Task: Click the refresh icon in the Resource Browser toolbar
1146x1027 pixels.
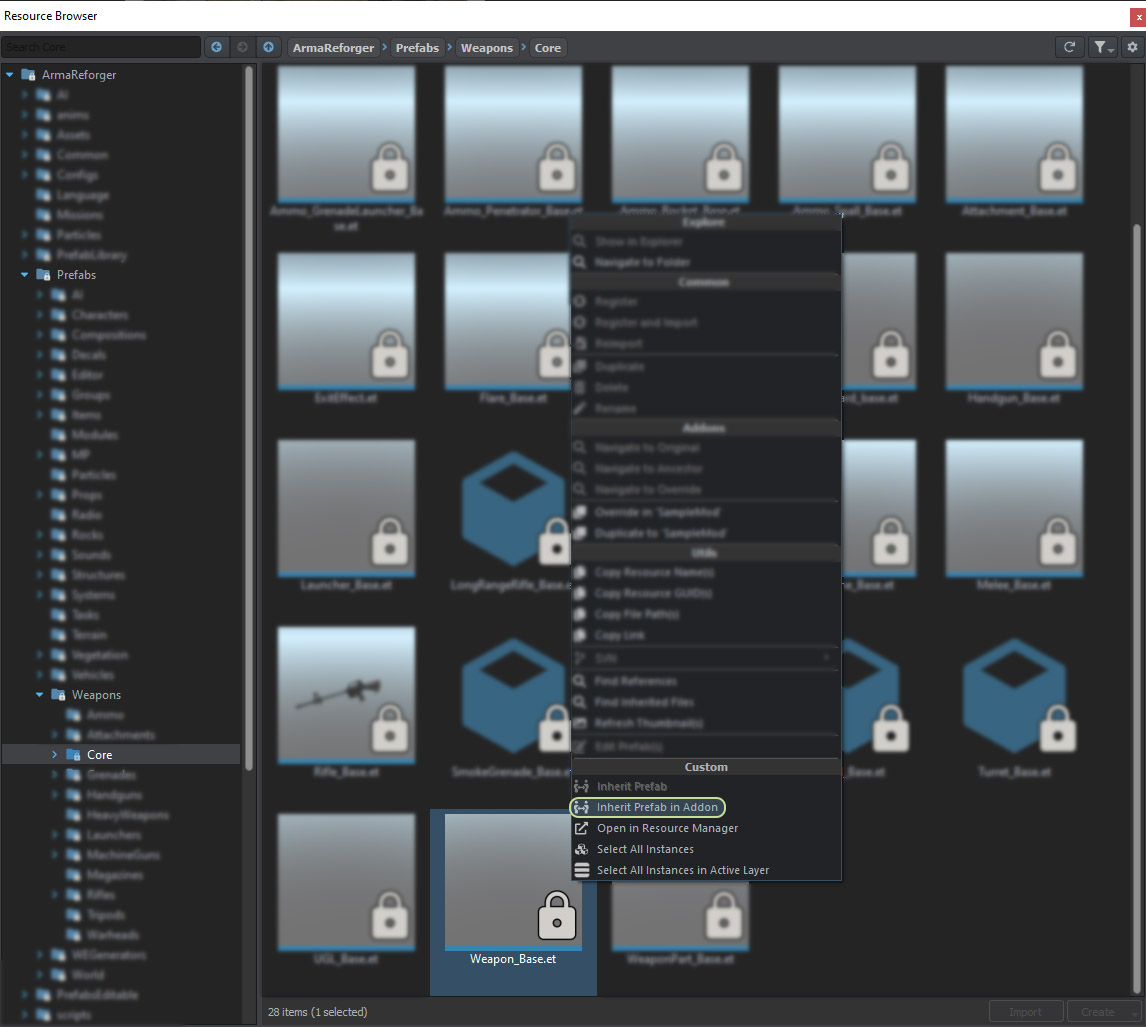Action: click(x=1069, y=47)
